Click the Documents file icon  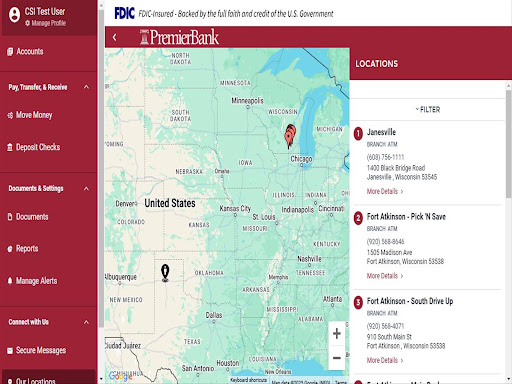10,217
